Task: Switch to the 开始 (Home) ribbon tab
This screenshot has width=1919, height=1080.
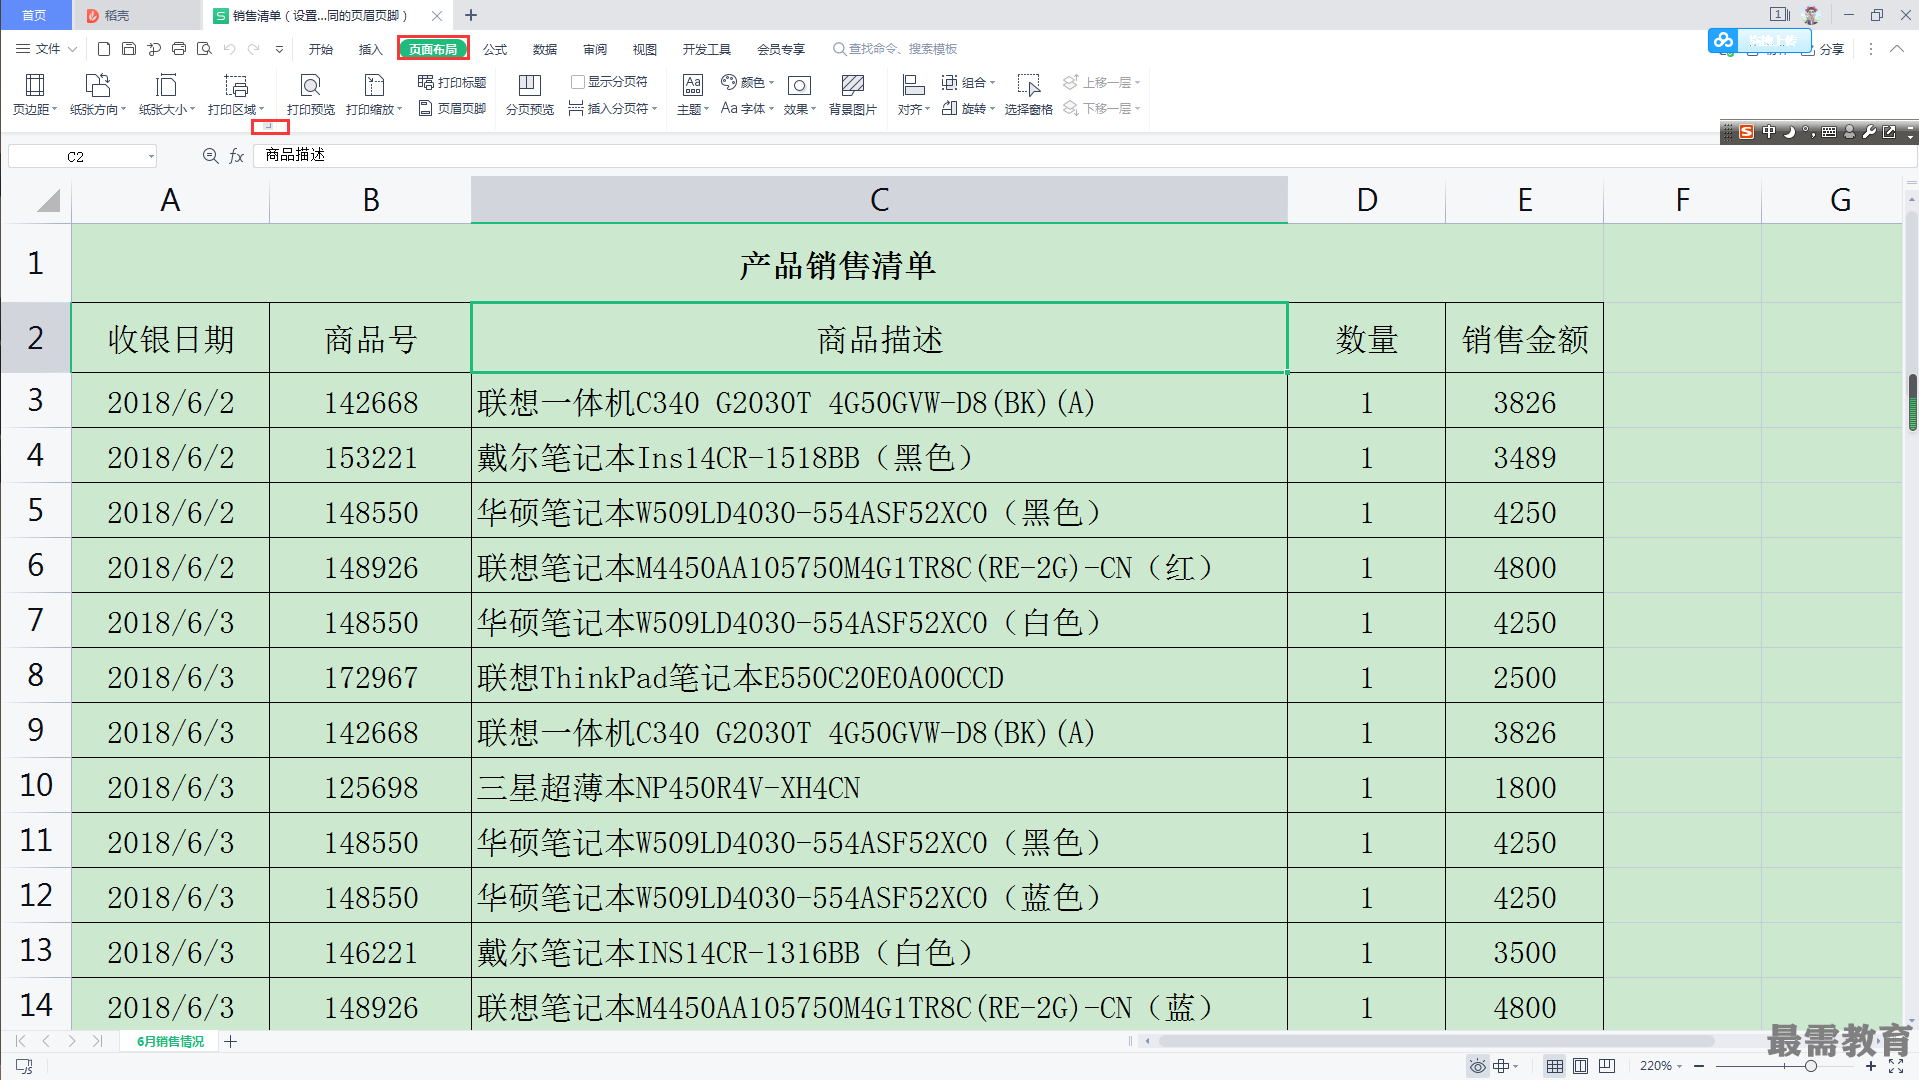Action: (320, 49)
